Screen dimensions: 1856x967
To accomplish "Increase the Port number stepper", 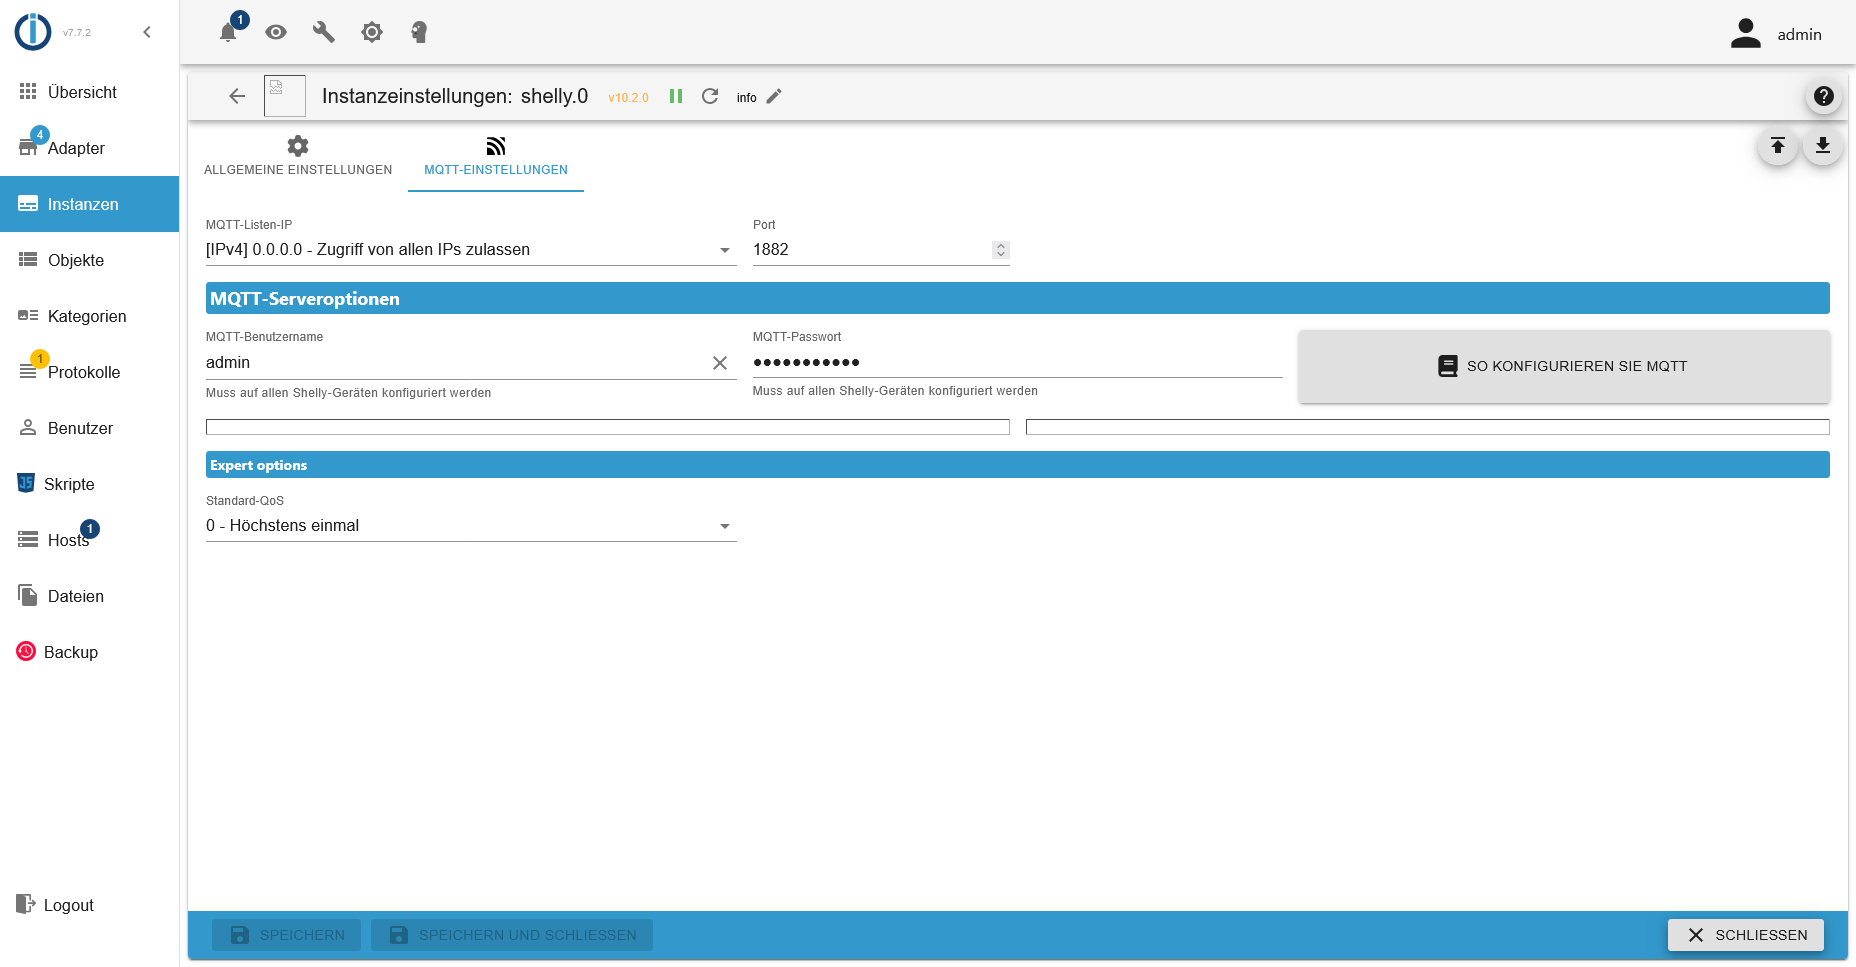I will [x=1001, y=245].
